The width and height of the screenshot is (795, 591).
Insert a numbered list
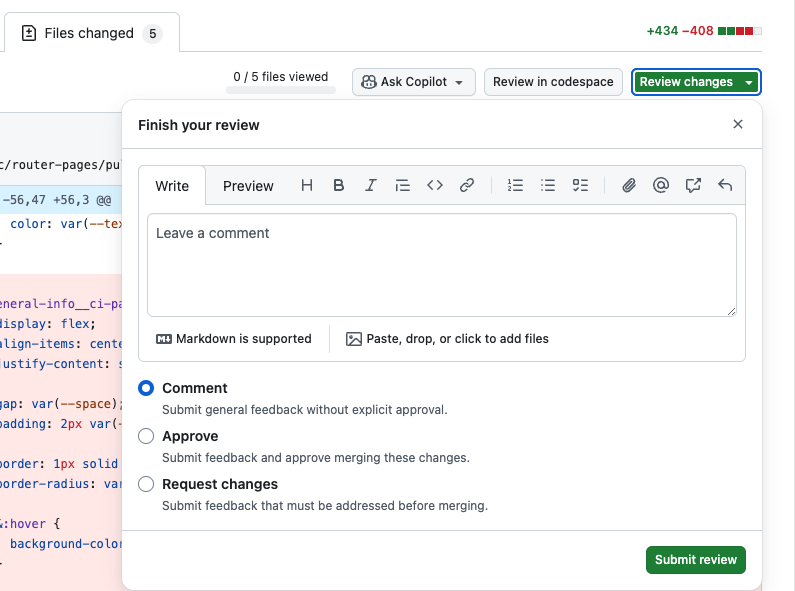515,186
